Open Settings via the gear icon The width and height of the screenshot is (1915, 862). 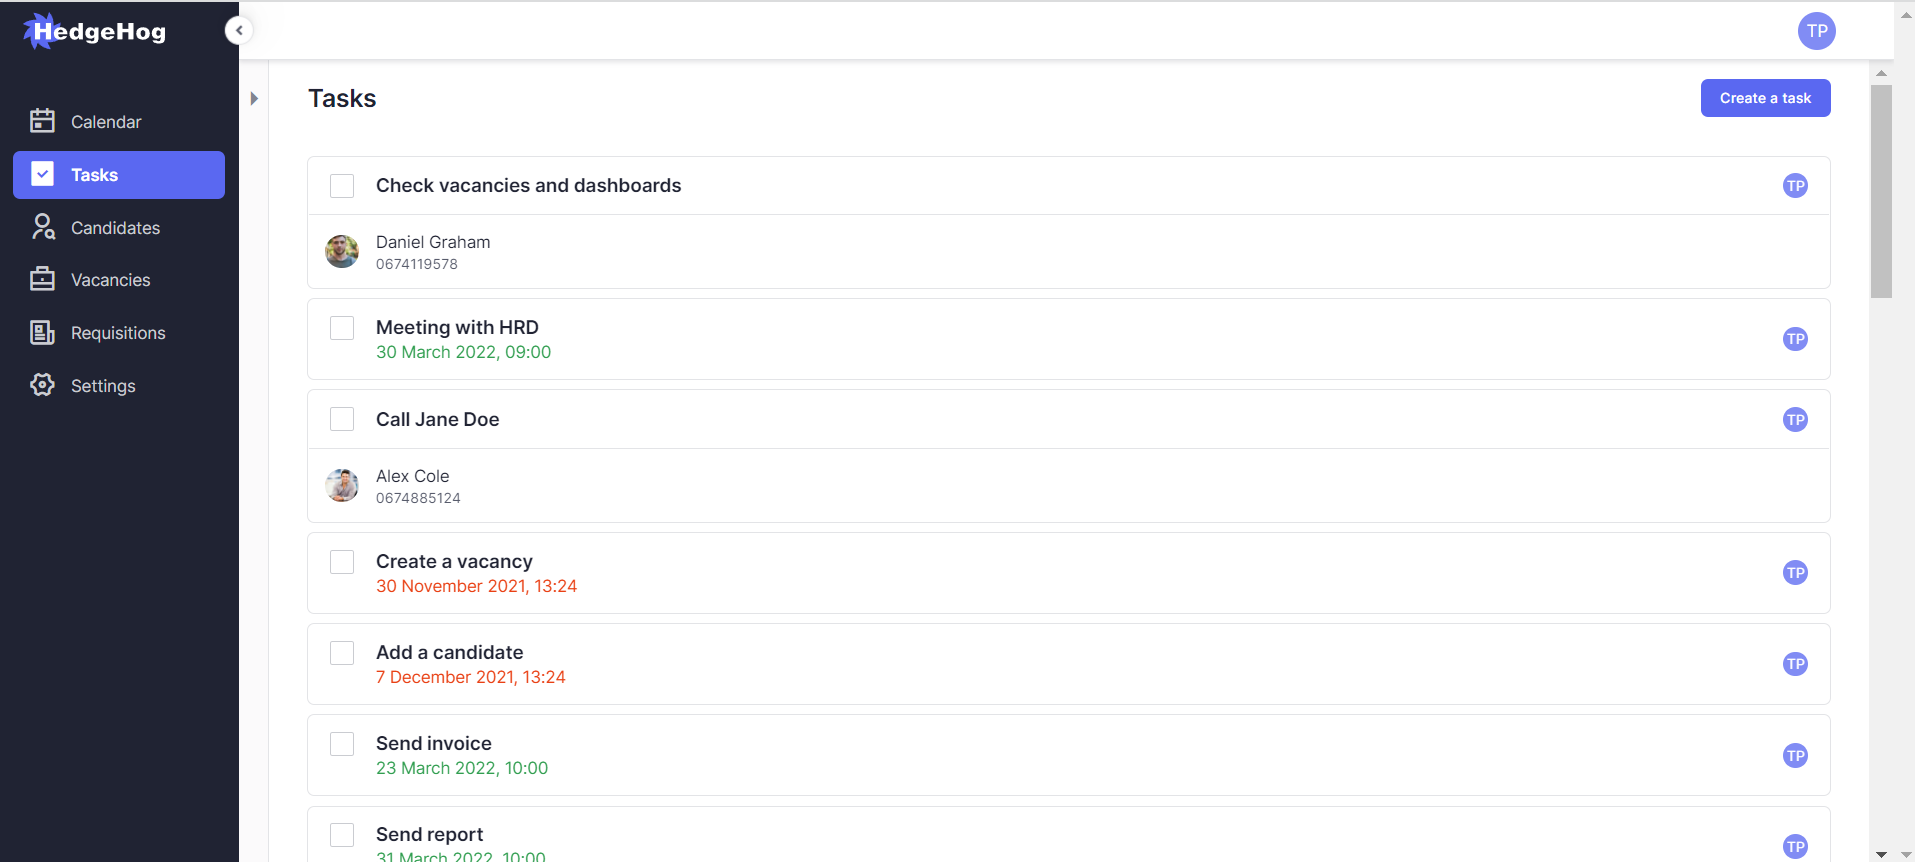click(x=42, y=385)
